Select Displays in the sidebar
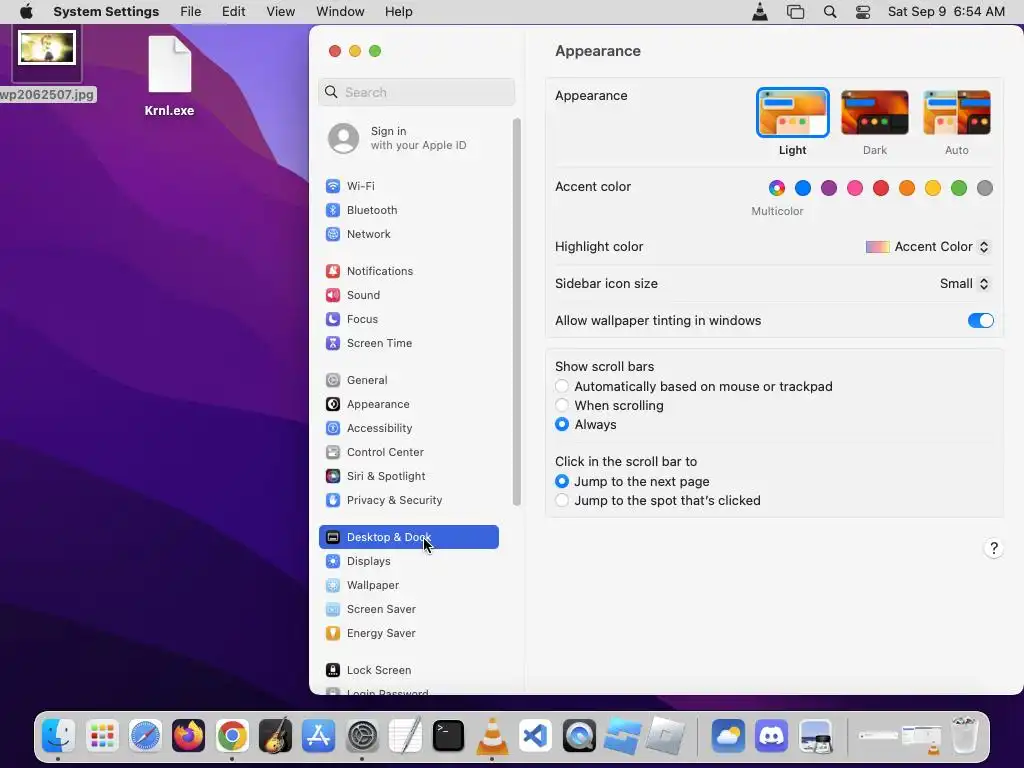 [x=409, y=562]
